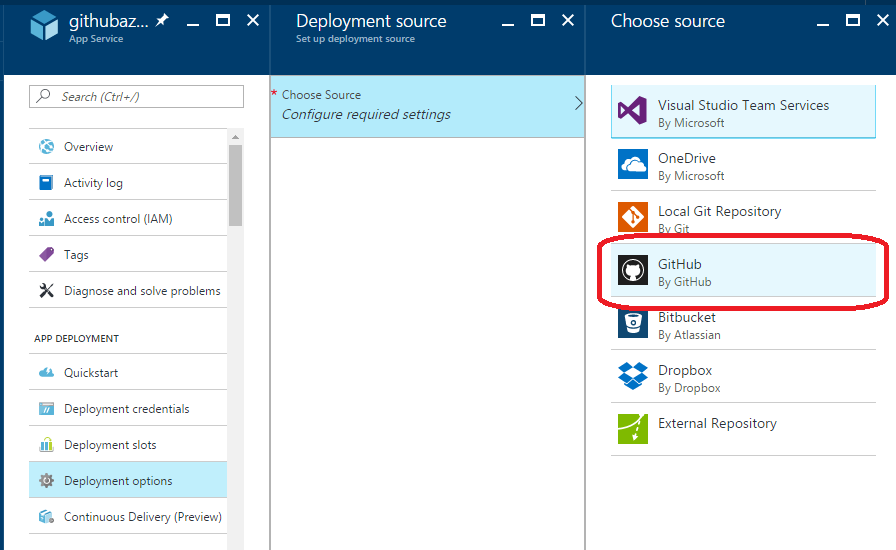The width and height of the screenshot is (896, 550).
Task: Click the Search (Ctrl+/) field
Action: (x=136, y=97)
